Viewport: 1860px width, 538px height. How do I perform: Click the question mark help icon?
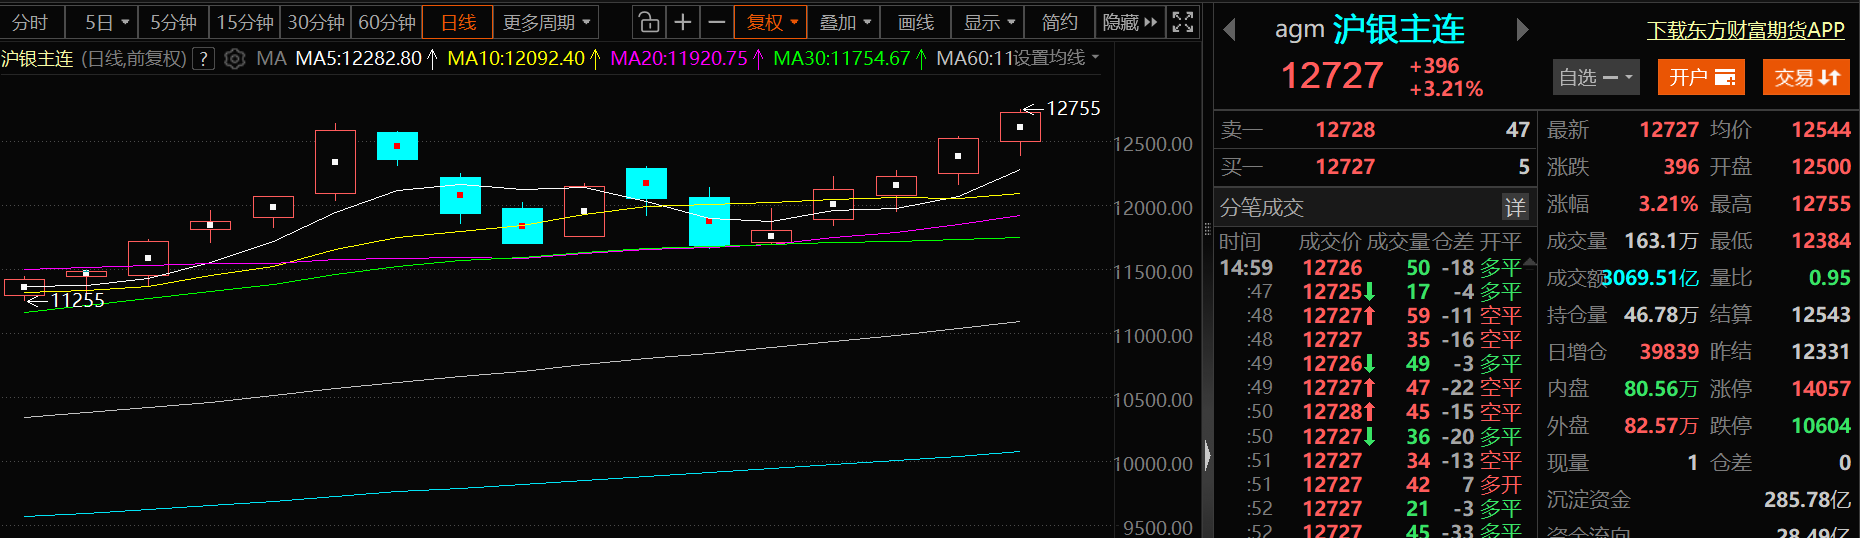click(204, 59)
